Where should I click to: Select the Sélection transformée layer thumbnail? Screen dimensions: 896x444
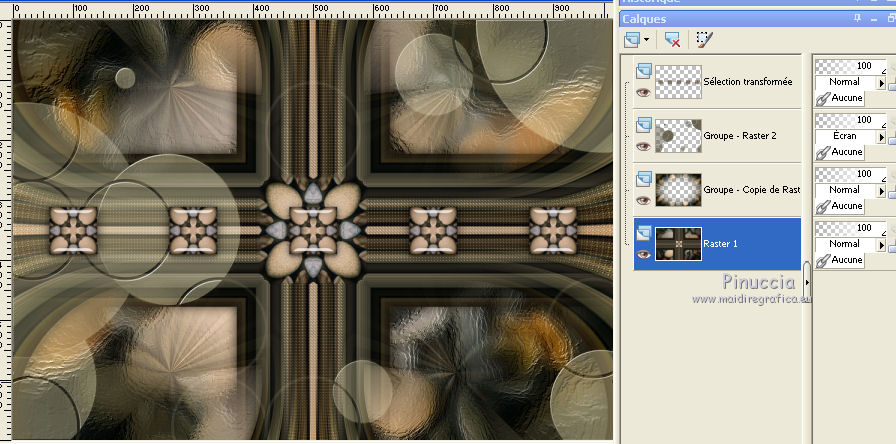pos(678,82)
